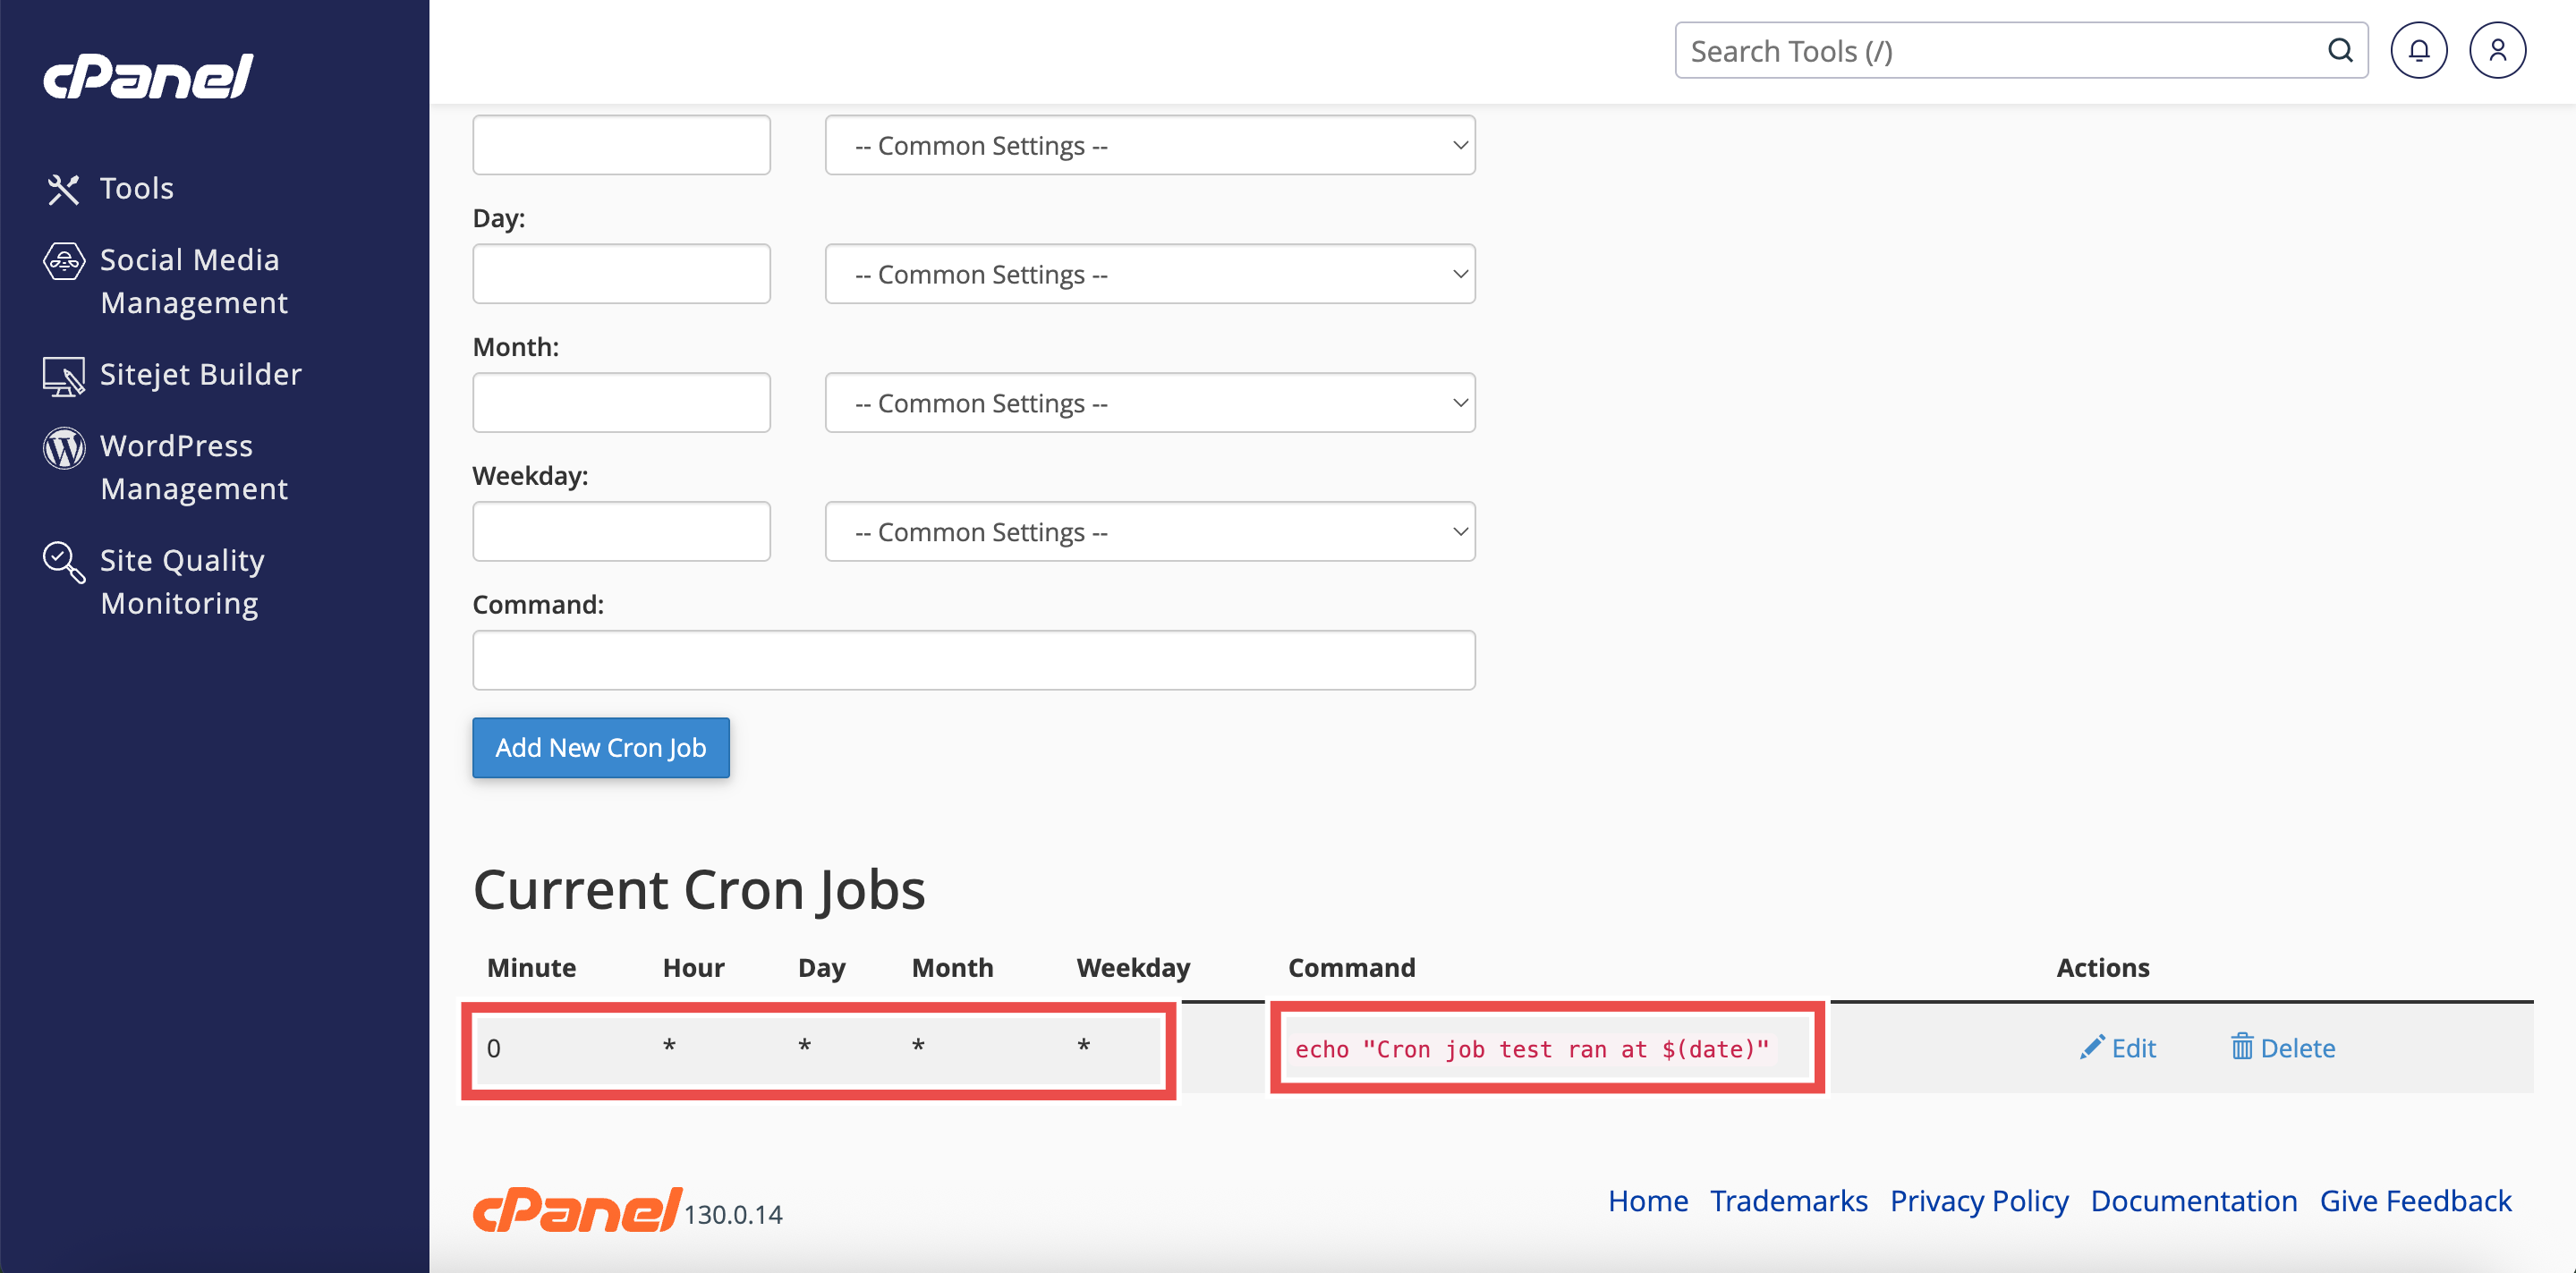Open the topmost Common Settings dropdown
This screenshot has height=1273, width=2576.
coord(1149,145)
